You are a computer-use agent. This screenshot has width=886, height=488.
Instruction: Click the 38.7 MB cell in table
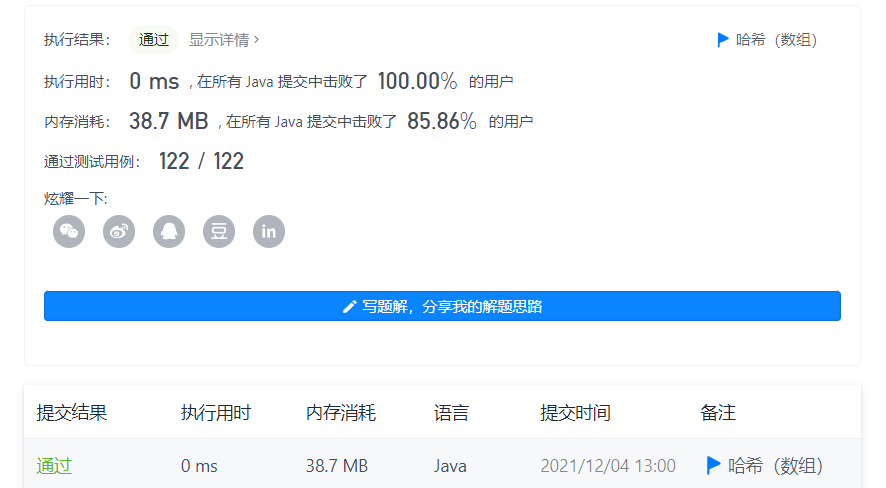click(x=337, y=466)
